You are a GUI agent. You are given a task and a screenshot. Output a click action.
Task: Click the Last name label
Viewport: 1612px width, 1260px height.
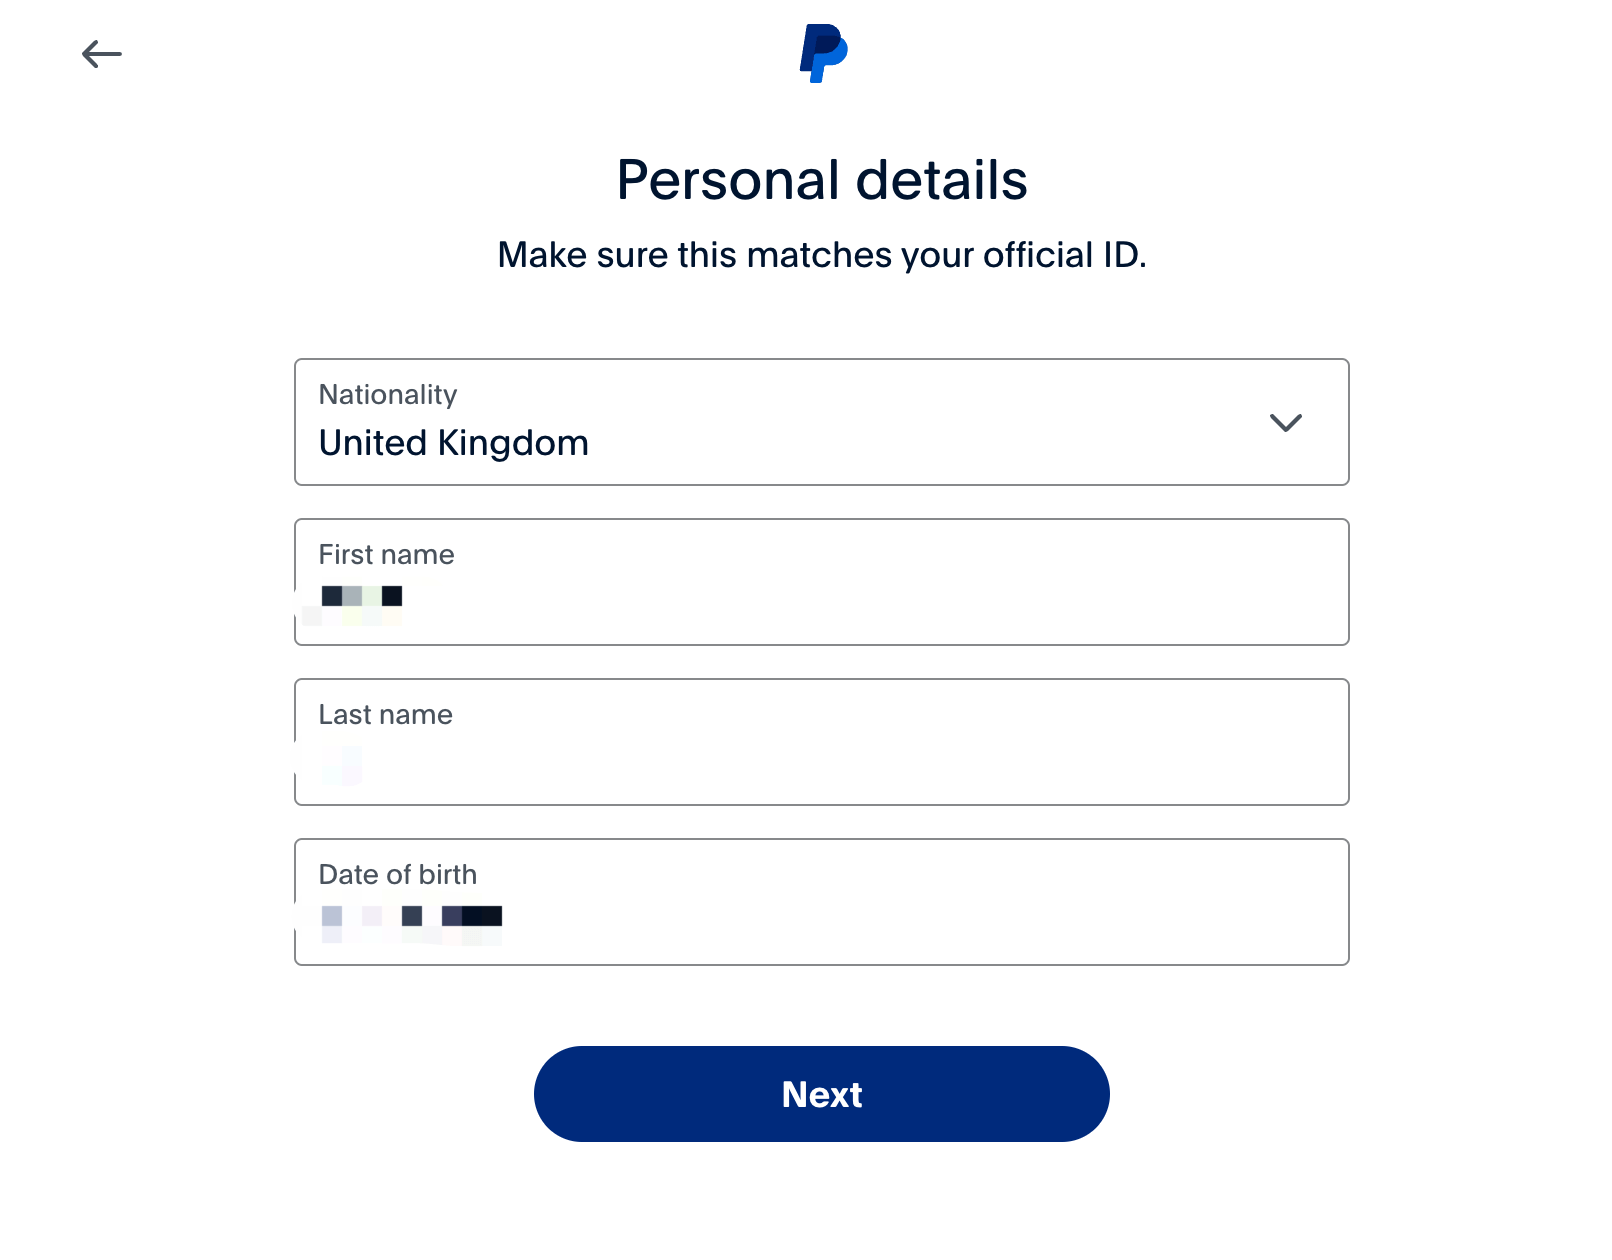[x=385, y=715]
